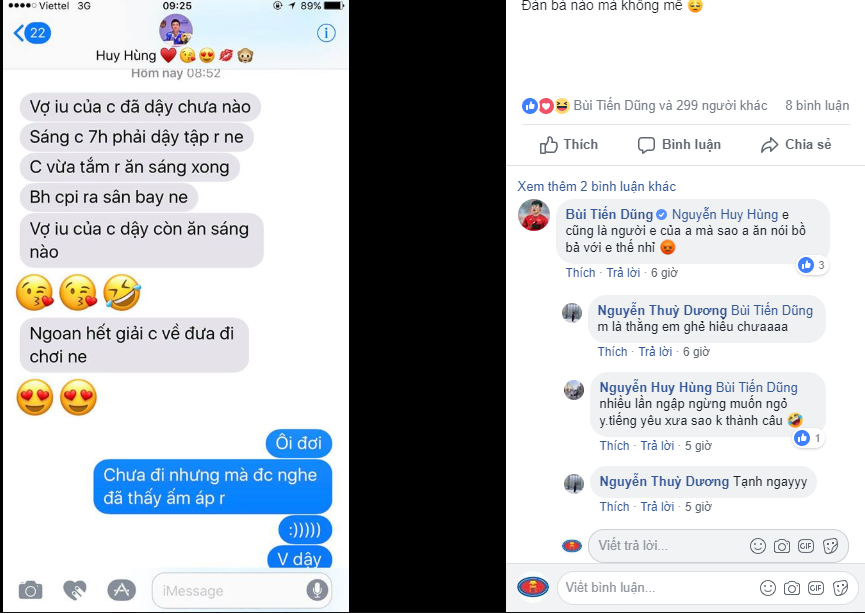Tap the microphone icon in iMessage field

click(317, 590)
